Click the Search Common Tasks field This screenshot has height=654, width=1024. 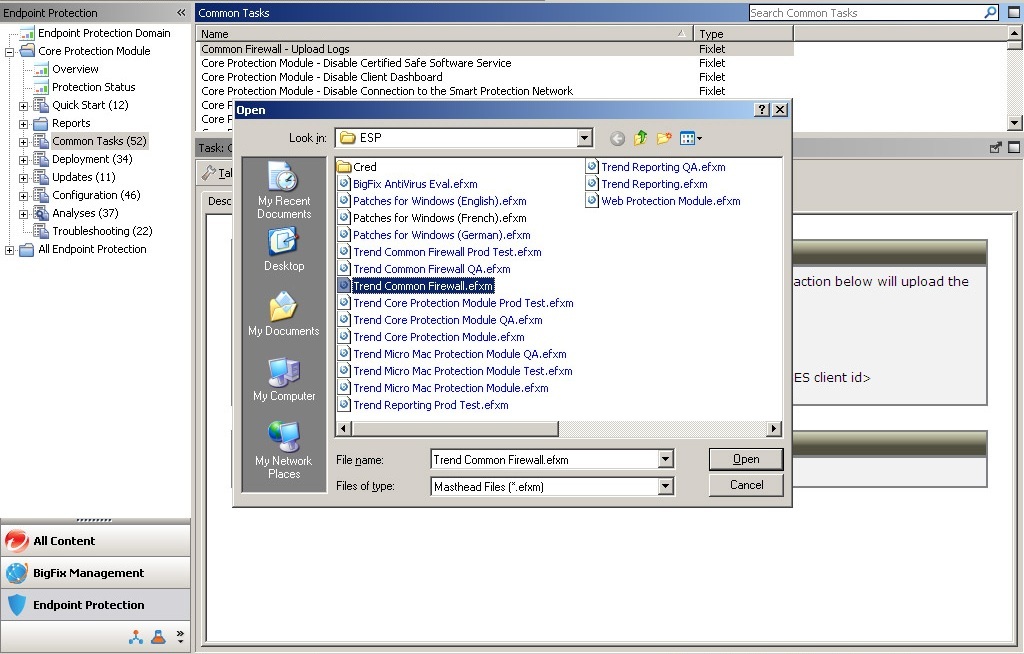[x=866, y=12]
